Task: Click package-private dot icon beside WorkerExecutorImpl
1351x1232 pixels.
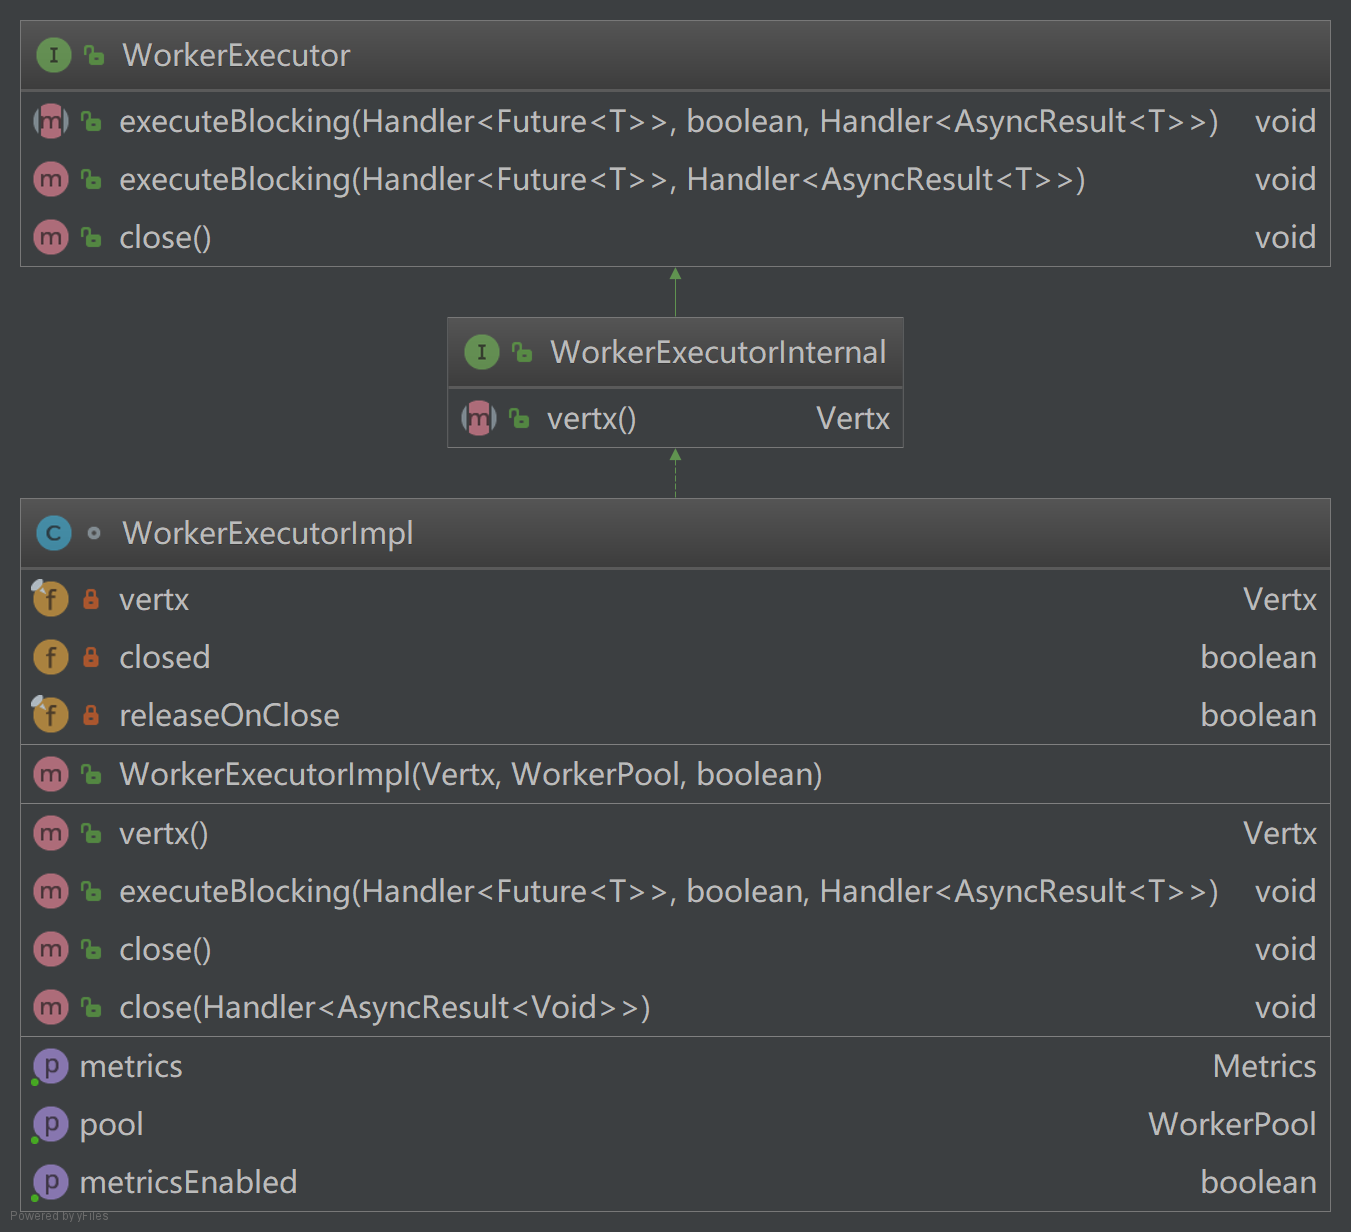Action: coord(94,533)
